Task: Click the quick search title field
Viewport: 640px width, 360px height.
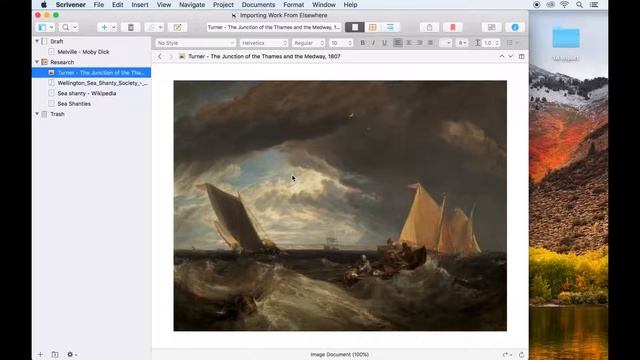Action: pyautogui.click(x=273, y=27)
